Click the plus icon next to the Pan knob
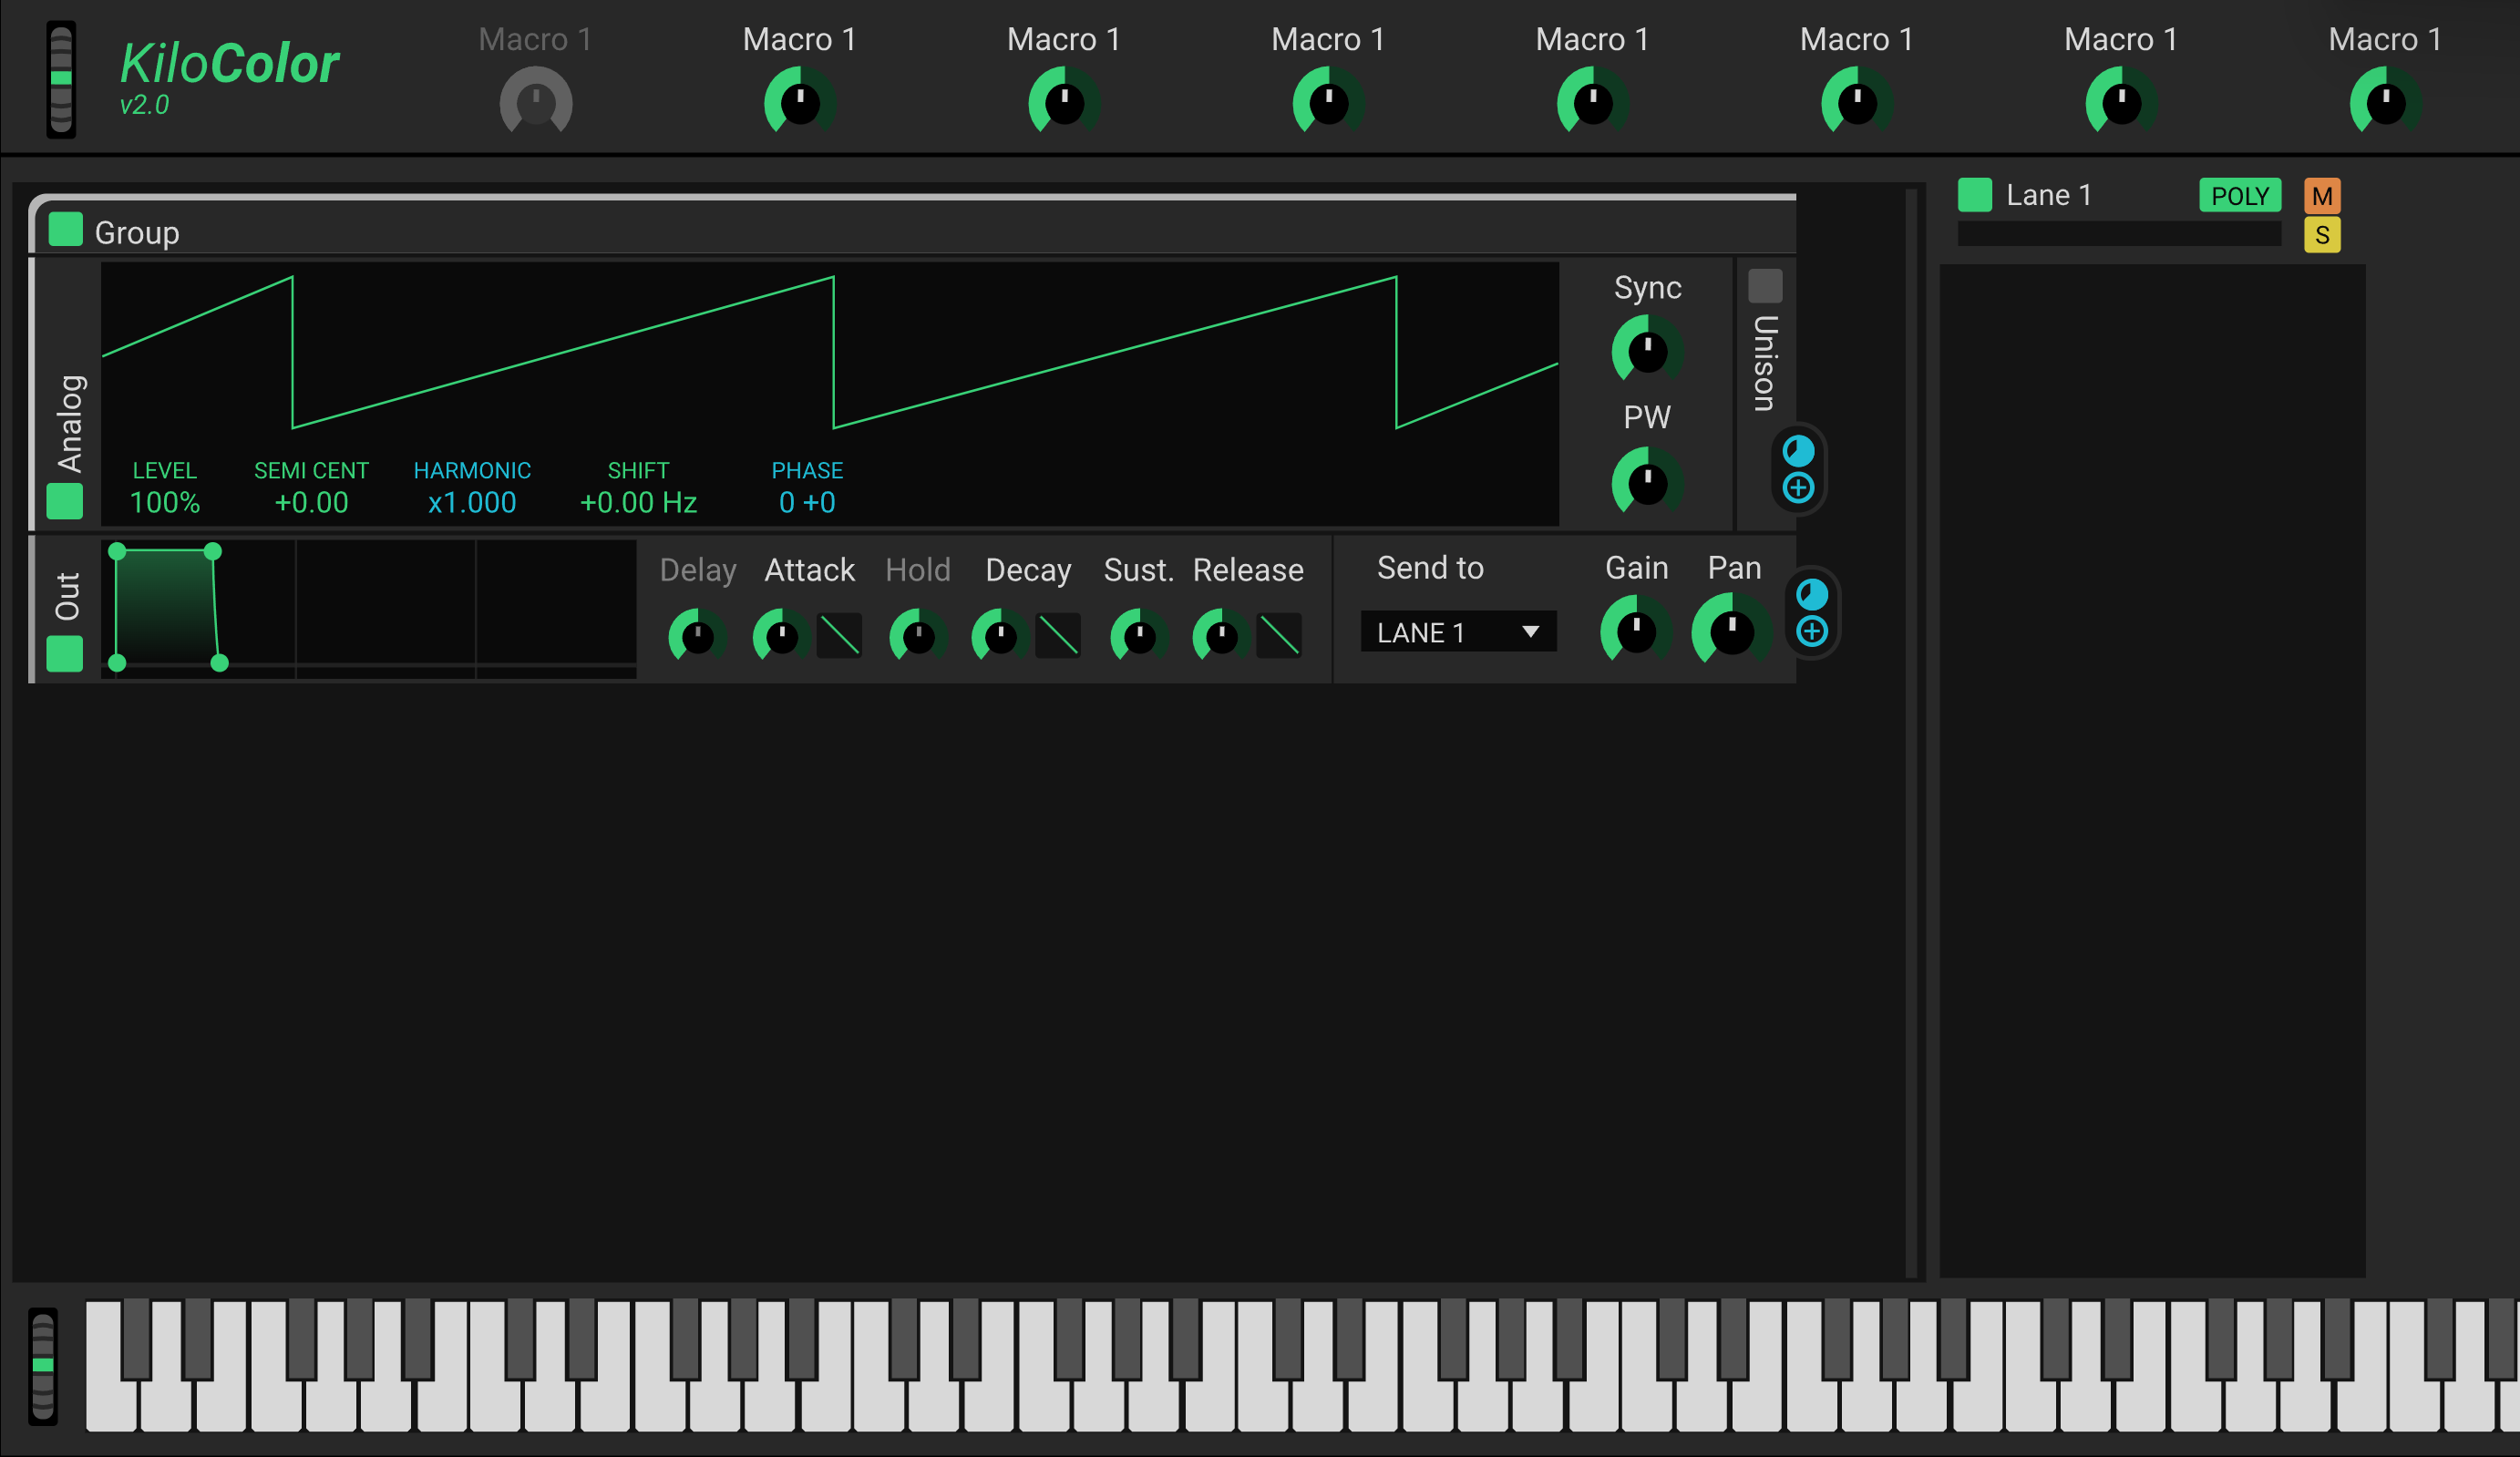The height and width of the screenshot is (1457, 2520). 1811,631
